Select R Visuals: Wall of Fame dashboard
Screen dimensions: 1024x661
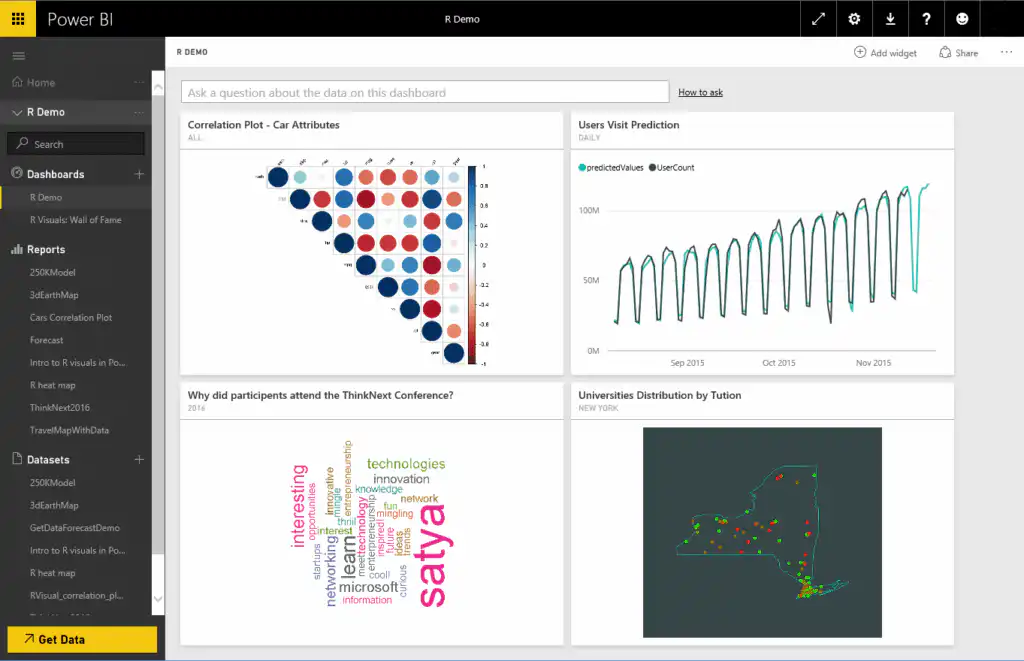click(x=75, y=220)
